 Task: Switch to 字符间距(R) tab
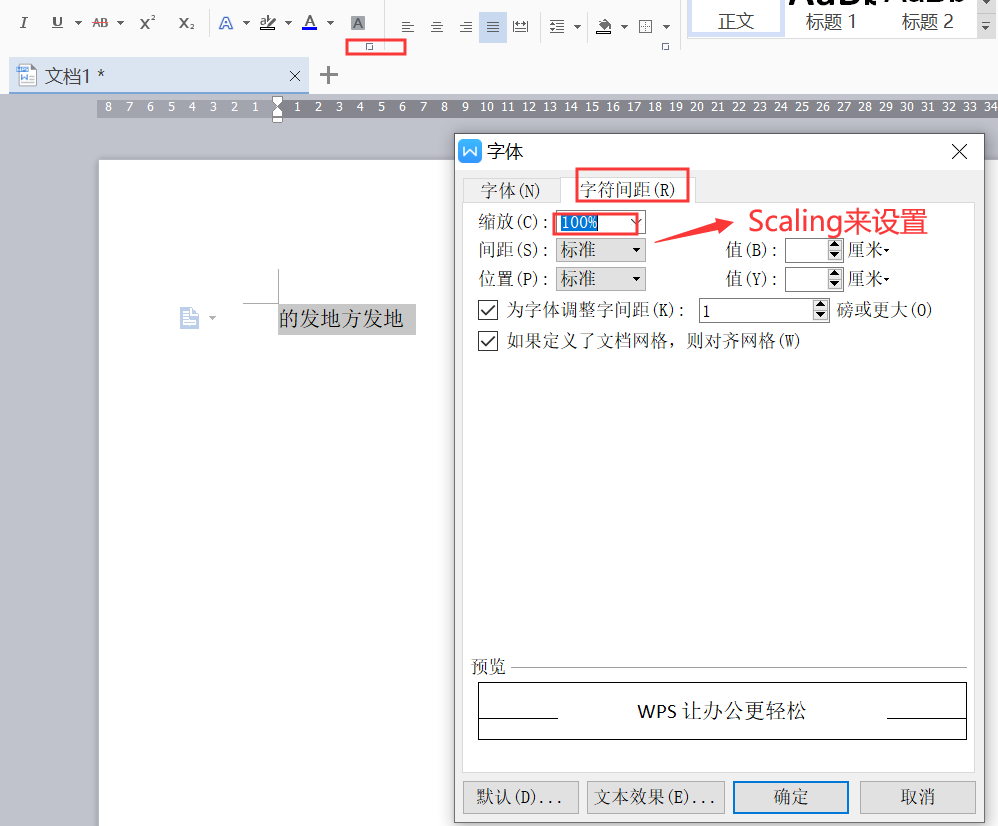click(x=628, y=190)
